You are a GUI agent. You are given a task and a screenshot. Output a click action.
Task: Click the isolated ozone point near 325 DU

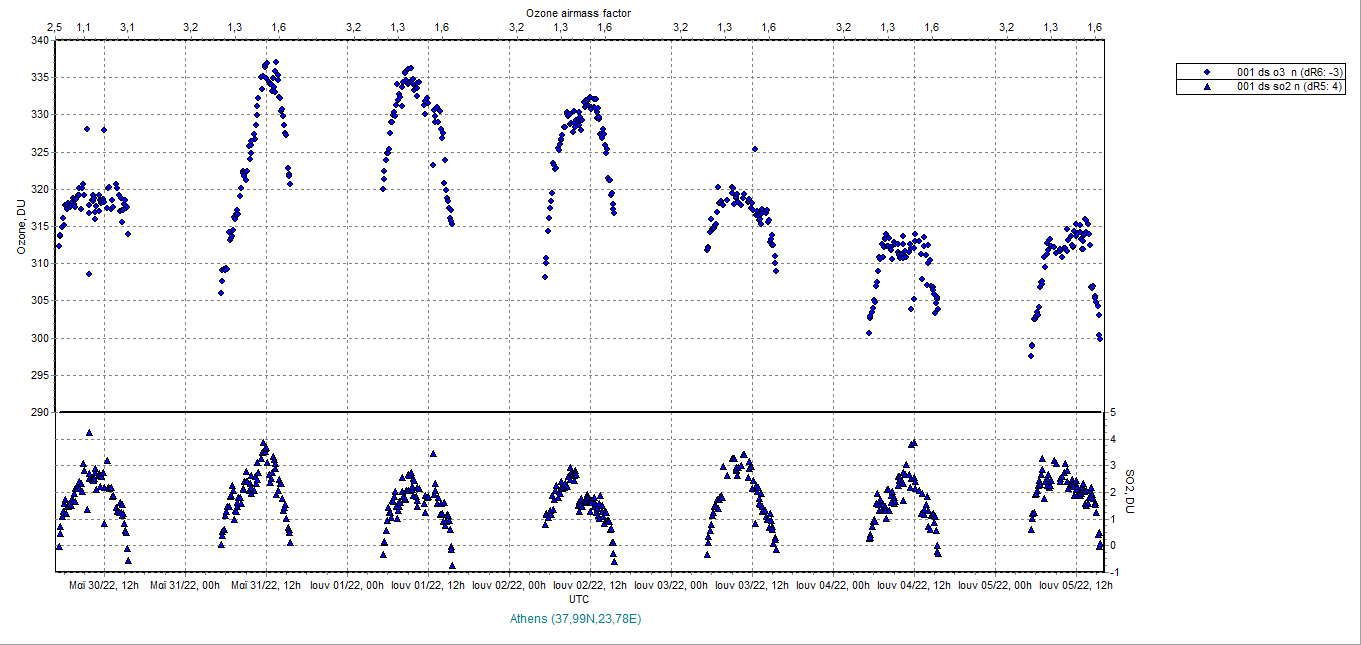(x=754, y=149)
